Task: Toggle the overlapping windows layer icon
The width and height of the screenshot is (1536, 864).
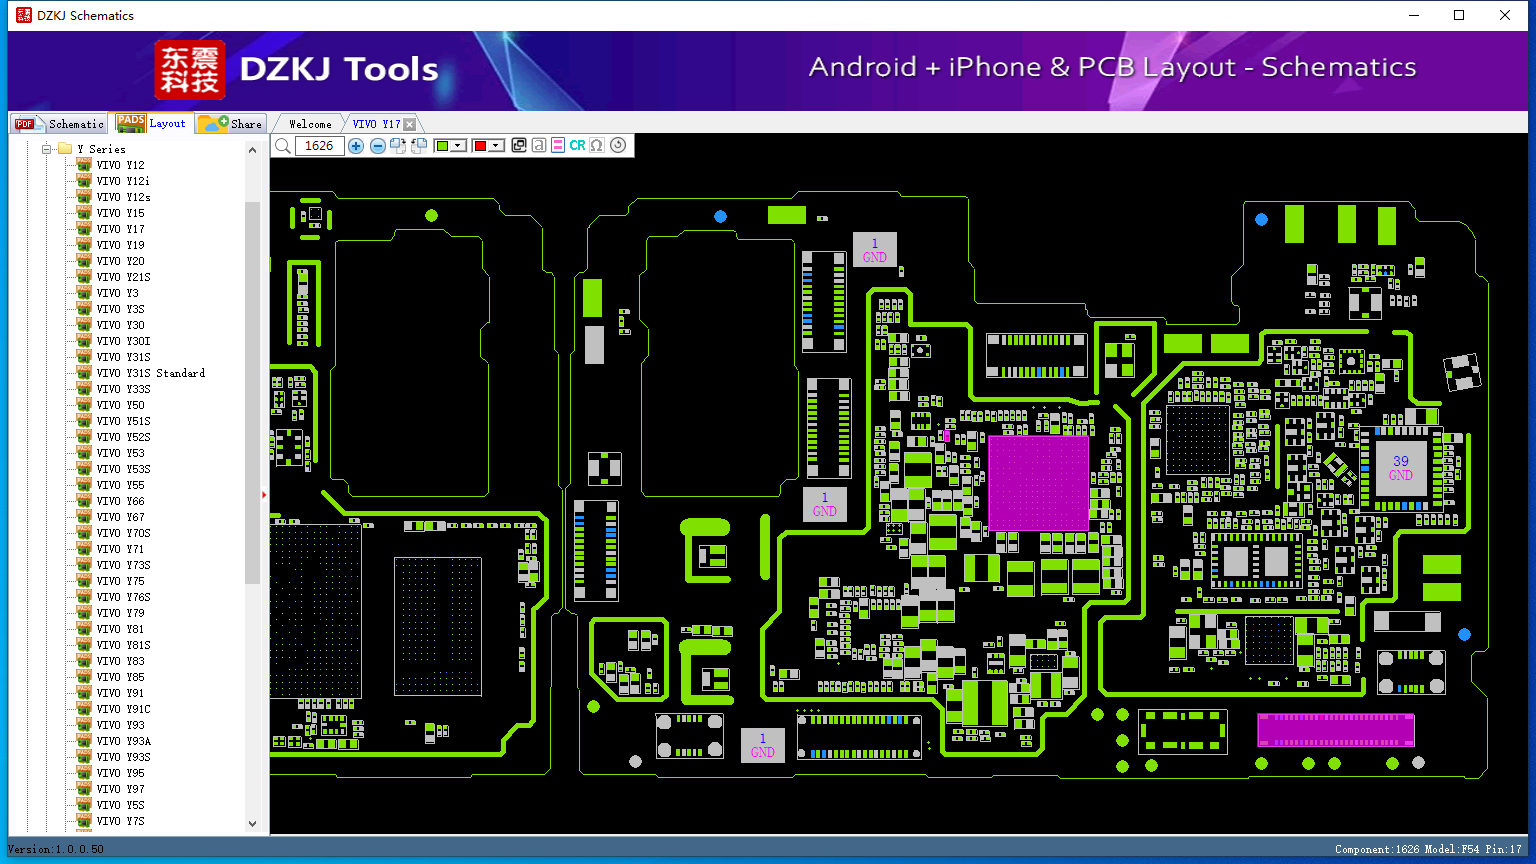Action: coord(519,146)
